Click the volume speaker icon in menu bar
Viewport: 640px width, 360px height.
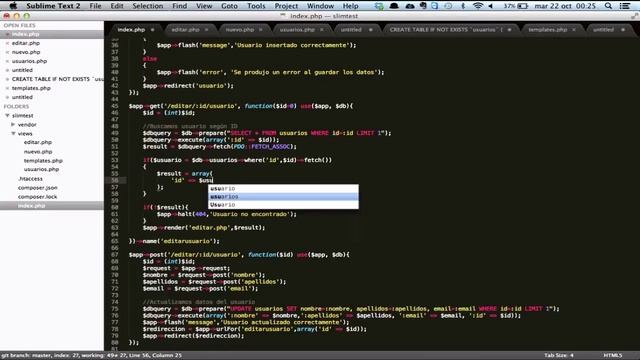(x=491, y=6)
